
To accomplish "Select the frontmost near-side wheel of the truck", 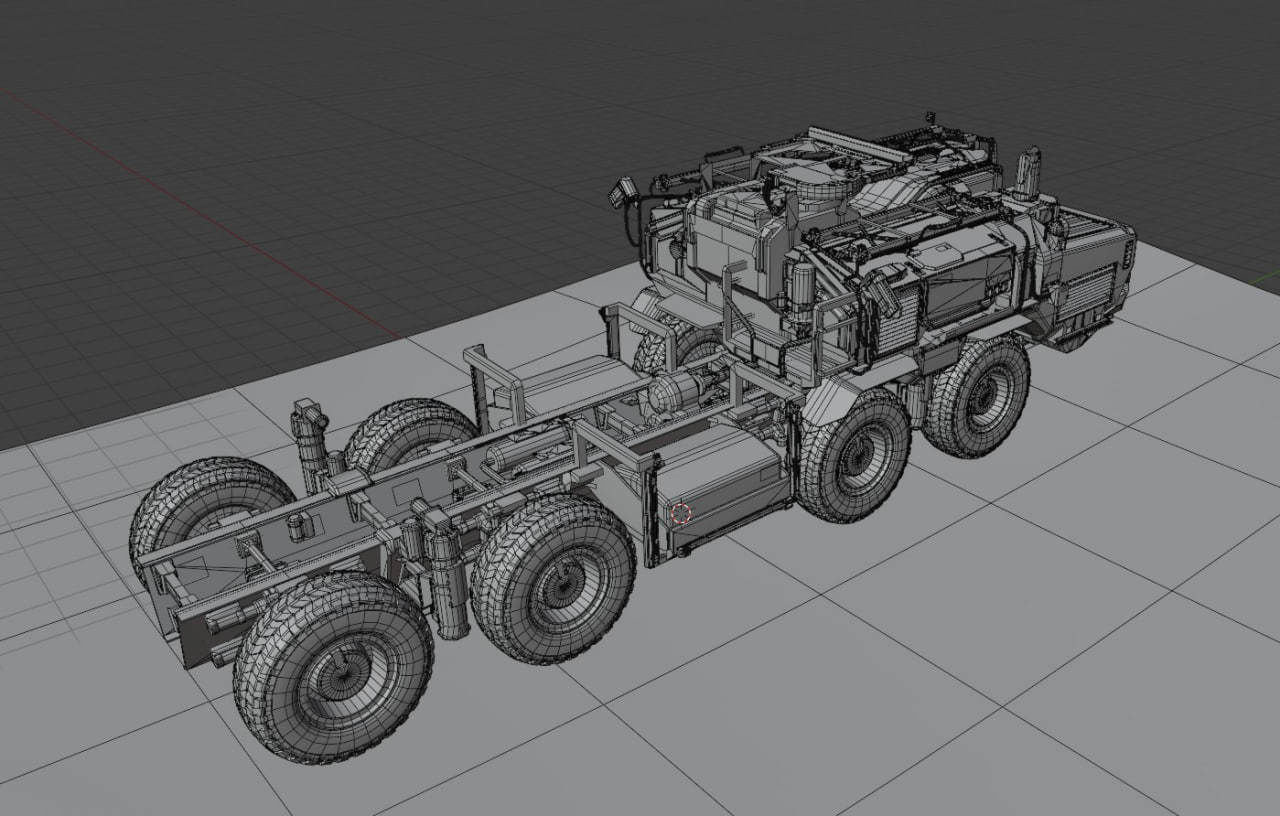I will pos(977,397).
